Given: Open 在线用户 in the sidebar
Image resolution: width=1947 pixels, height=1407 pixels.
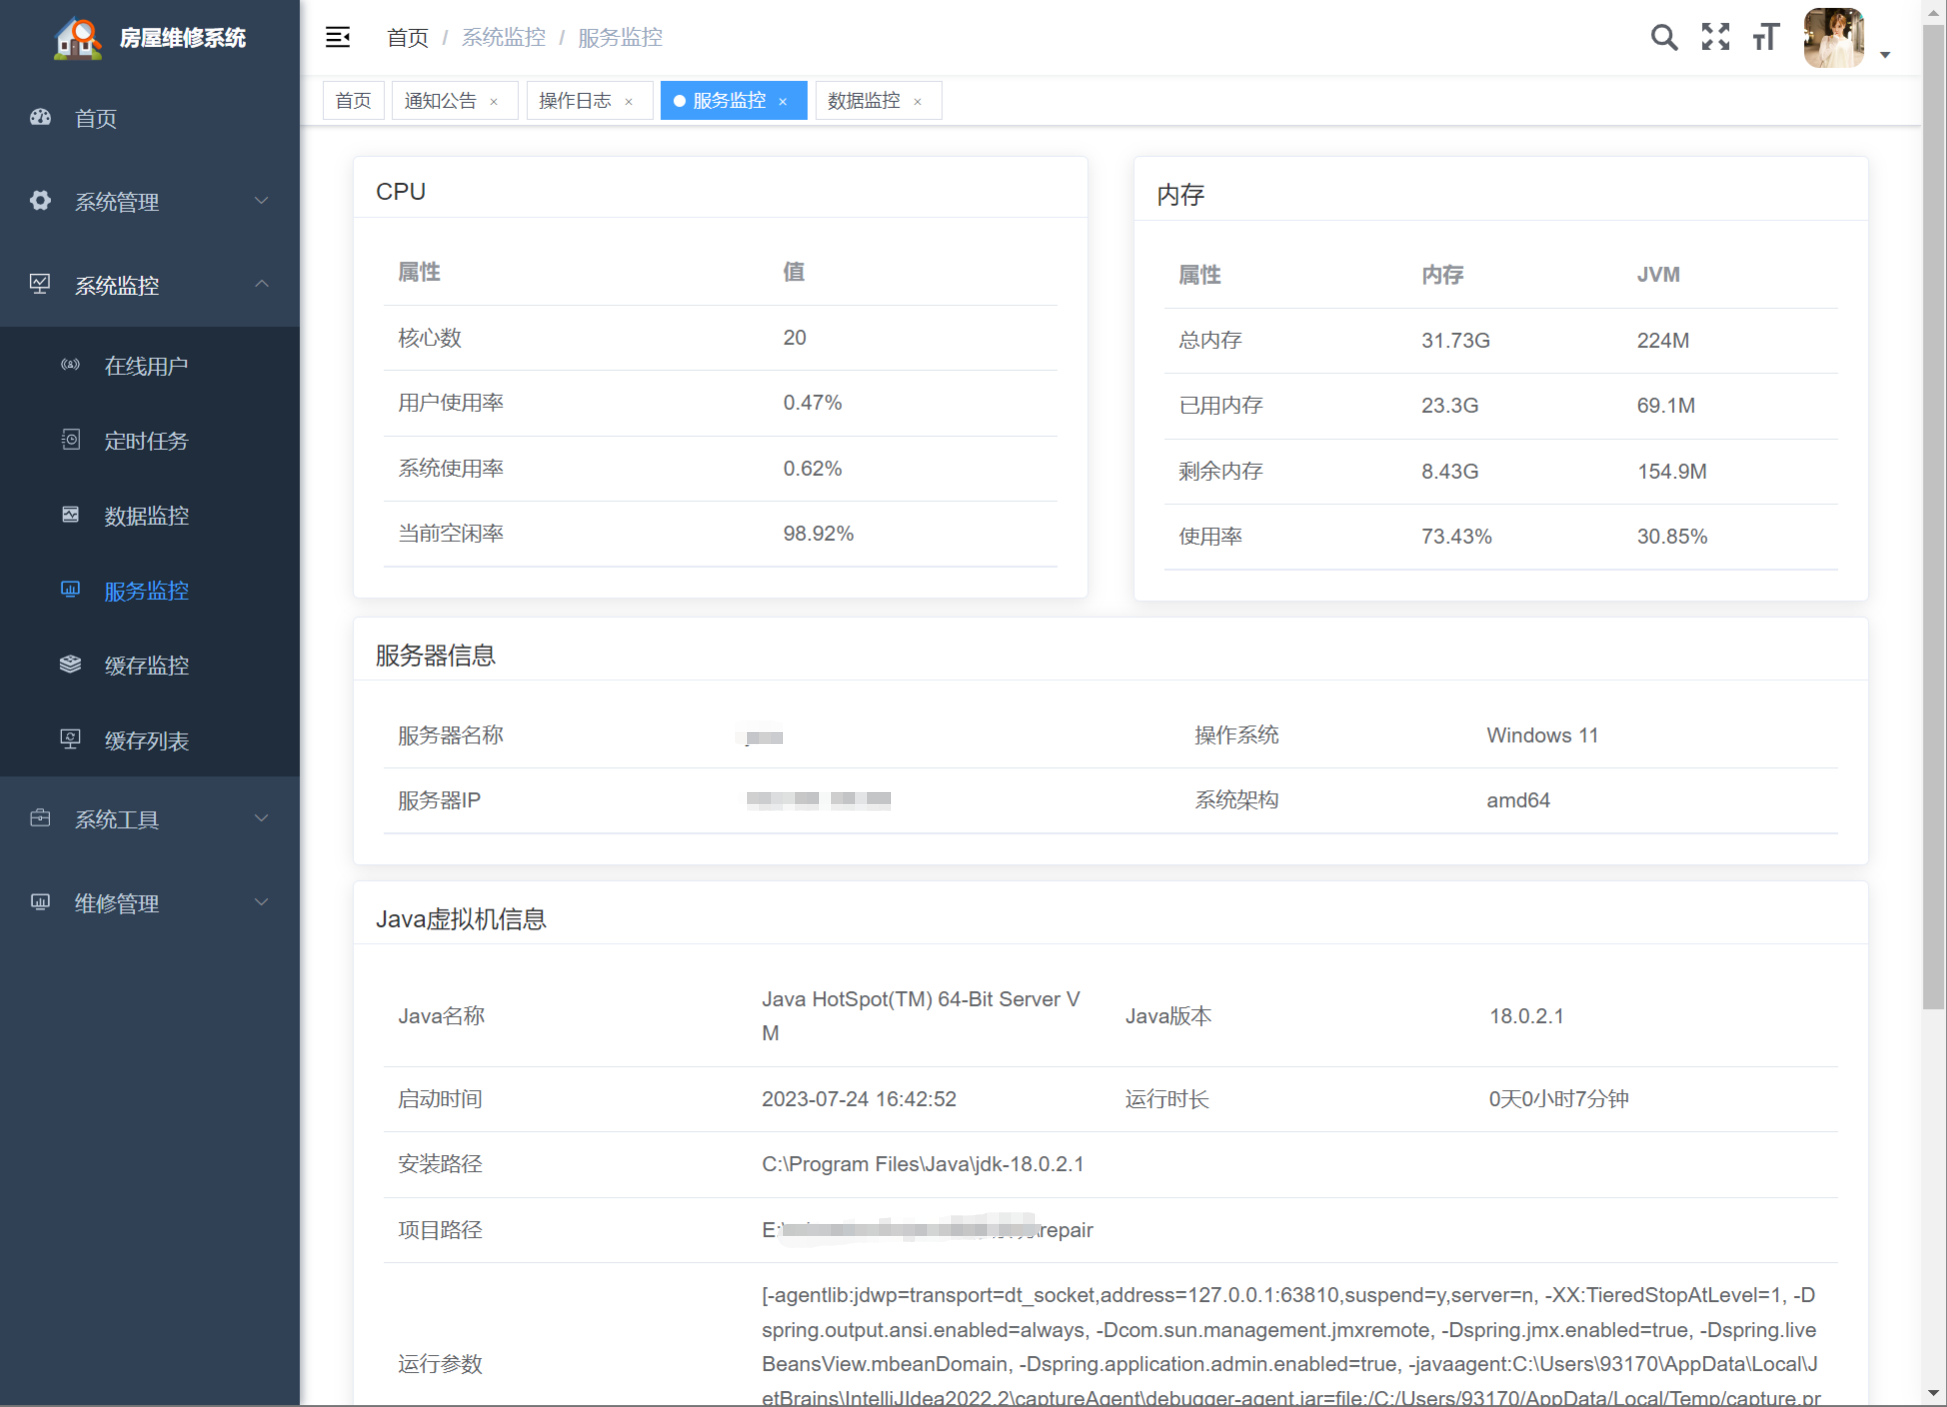Looking at the screenshot, I should [x=146, y=366].
